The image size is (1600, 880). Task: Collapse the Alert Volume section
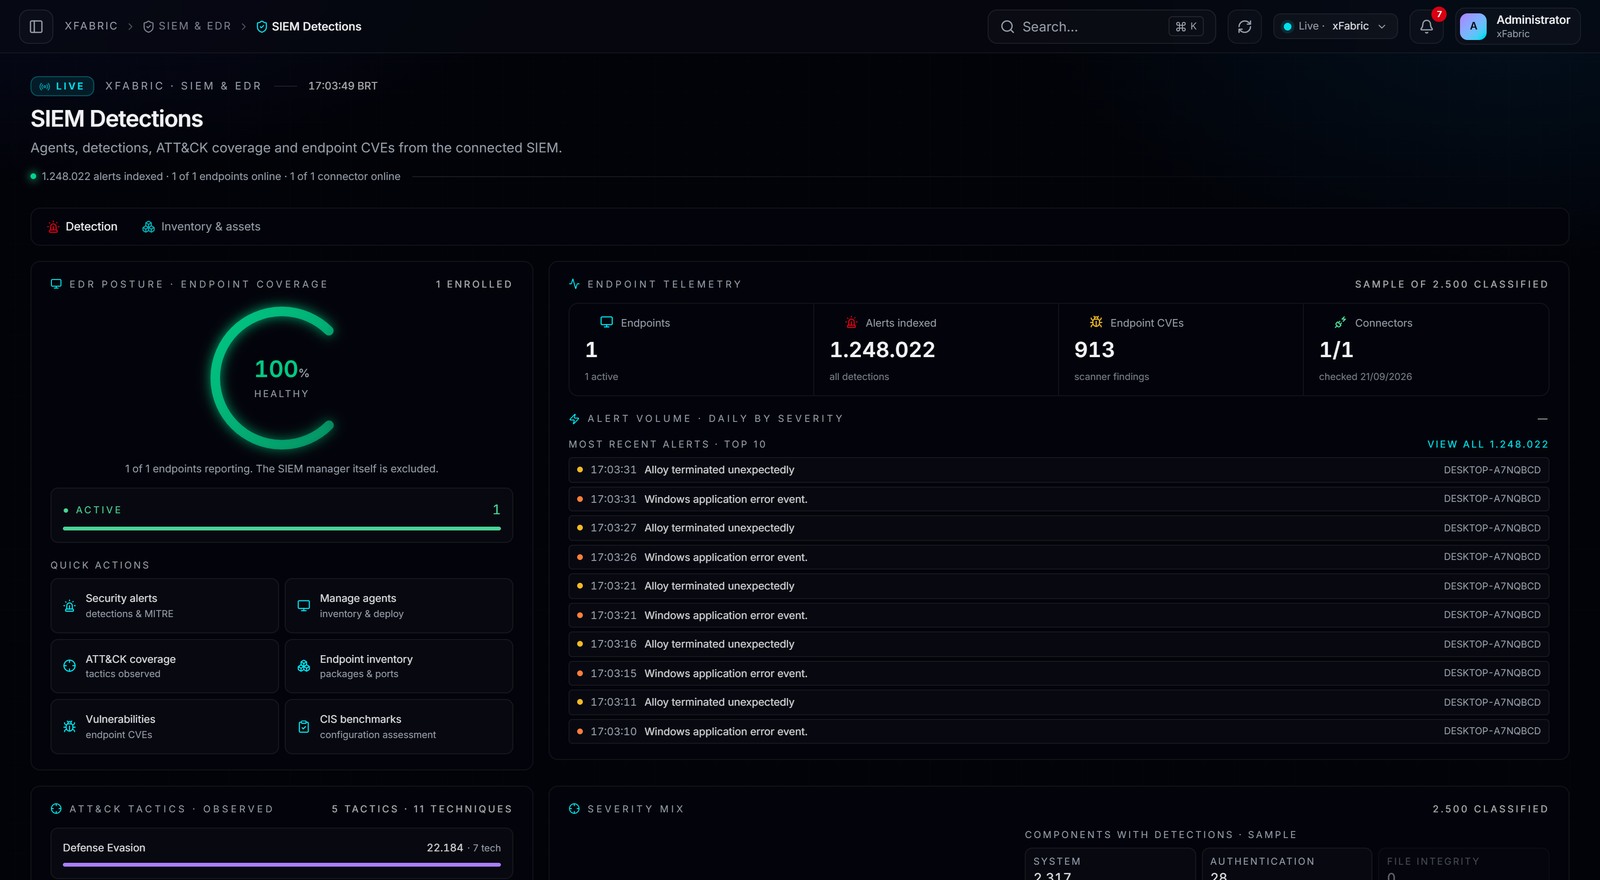click(1542, 419)
